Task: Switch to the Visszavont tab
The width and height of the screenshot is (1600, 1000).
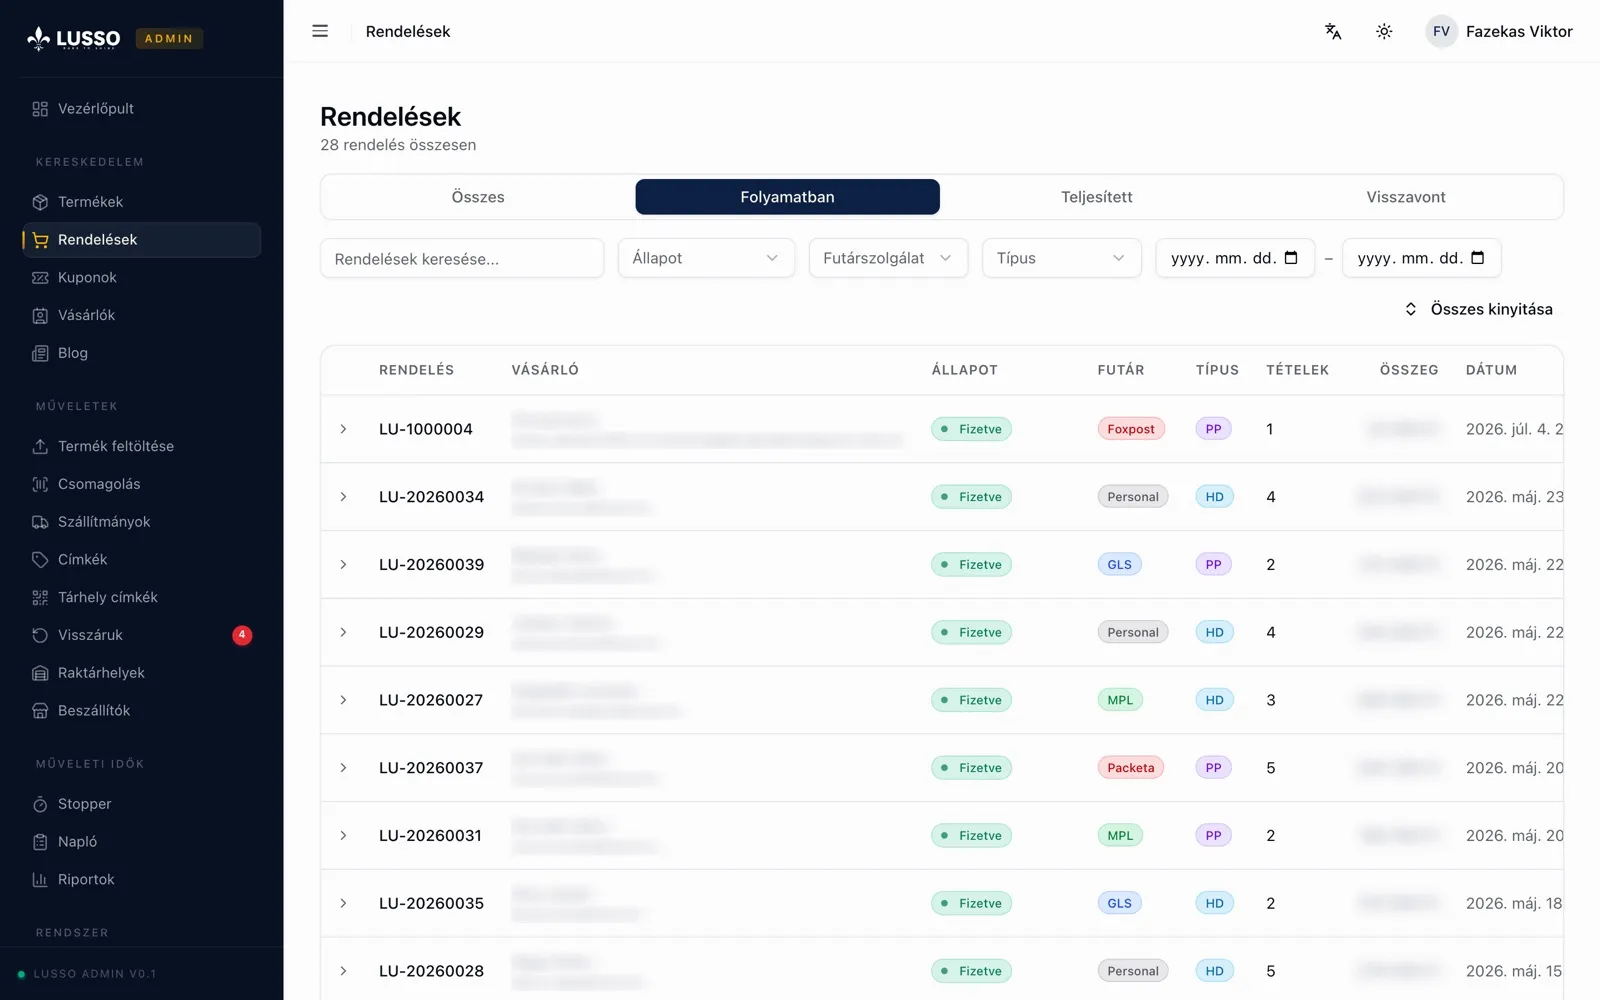Action: (x=1406, y=197)
